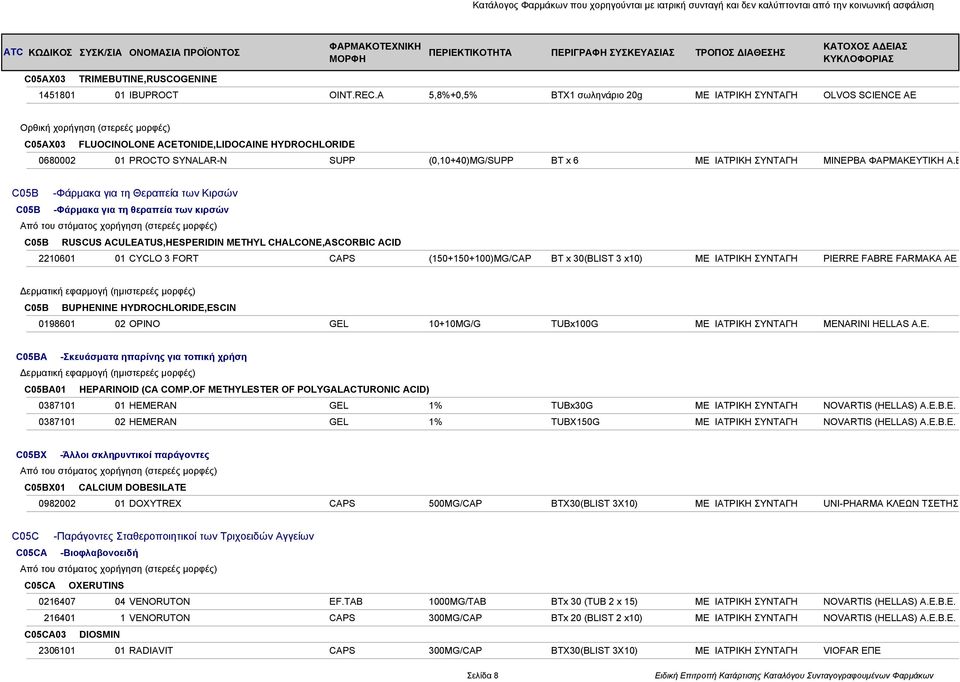Click the ΦΑΡΜΑΚΟΤΕΧΝΙΚΗ ΜΟΡΦΗ column header
This screenshot has height=682, width=960.
pyautogui.click(x=375, y=53)
